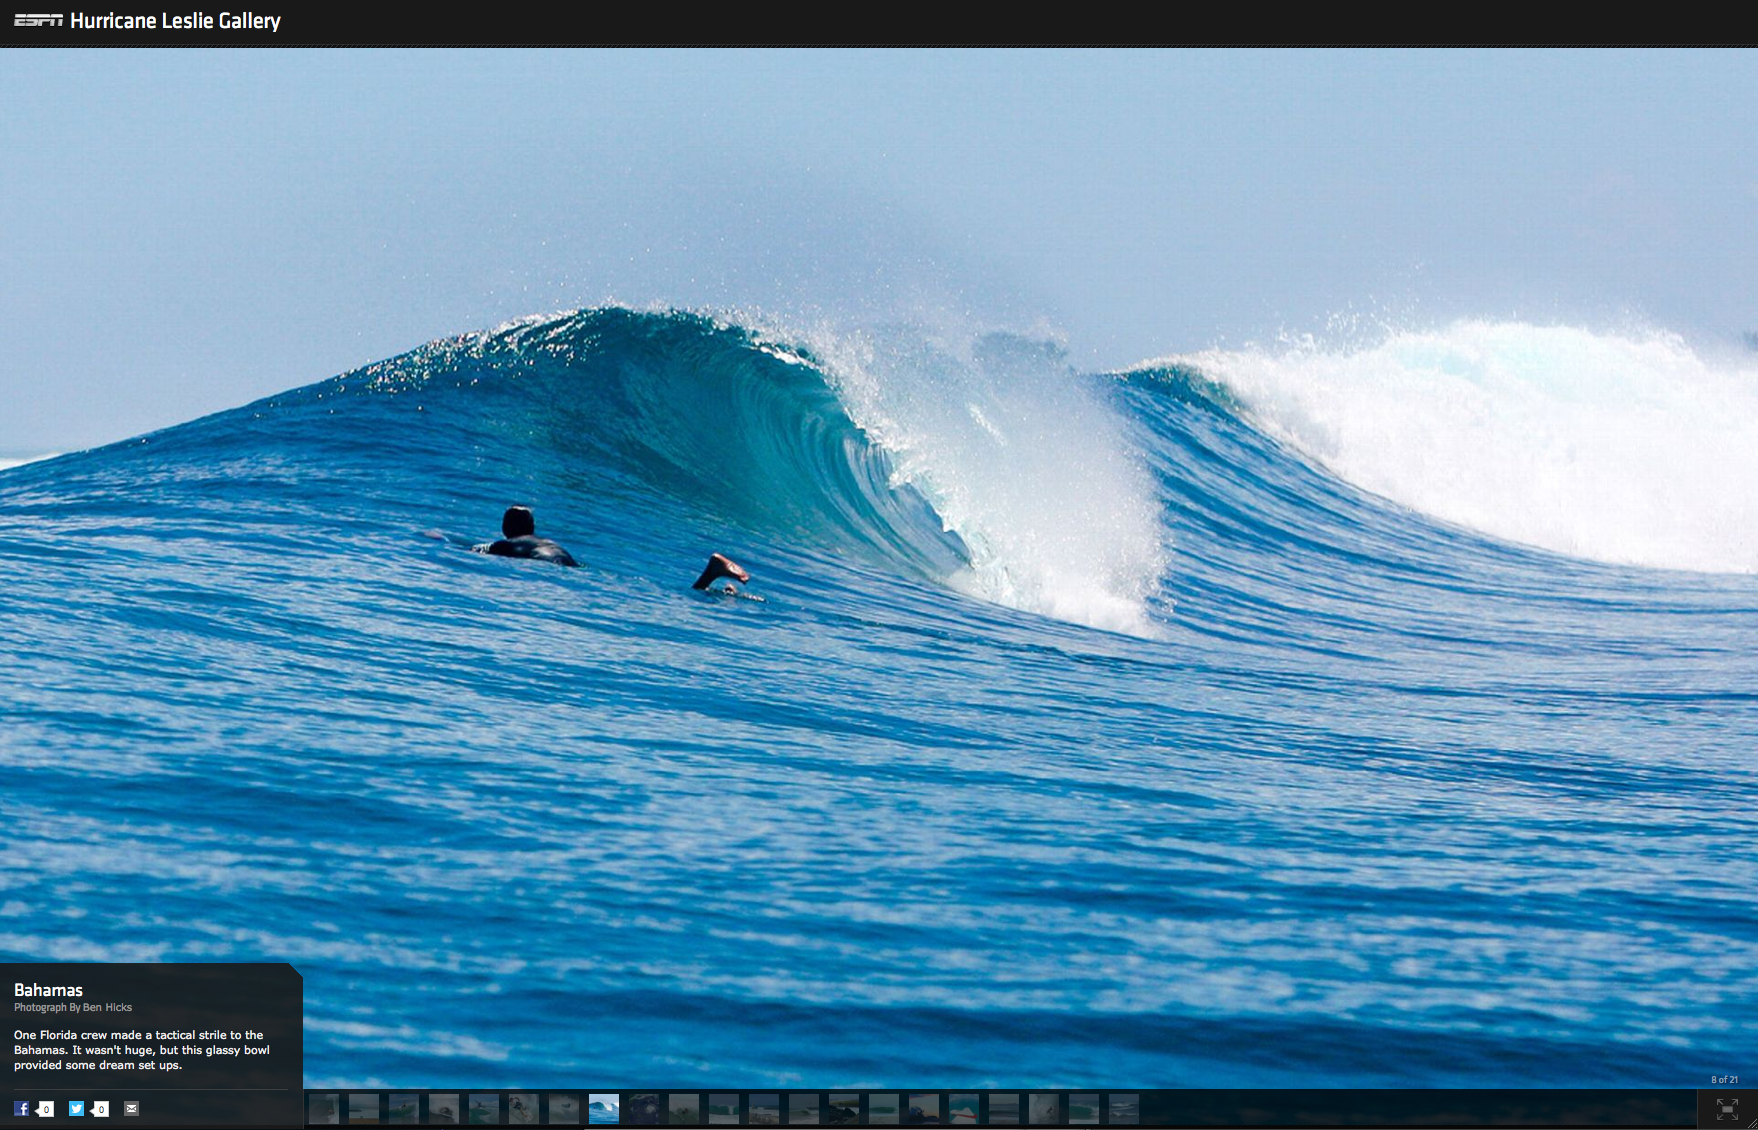This screenshot has width=1758, height=1130.
Task: Share the photo on Facebook
Action: [21, 1108]
